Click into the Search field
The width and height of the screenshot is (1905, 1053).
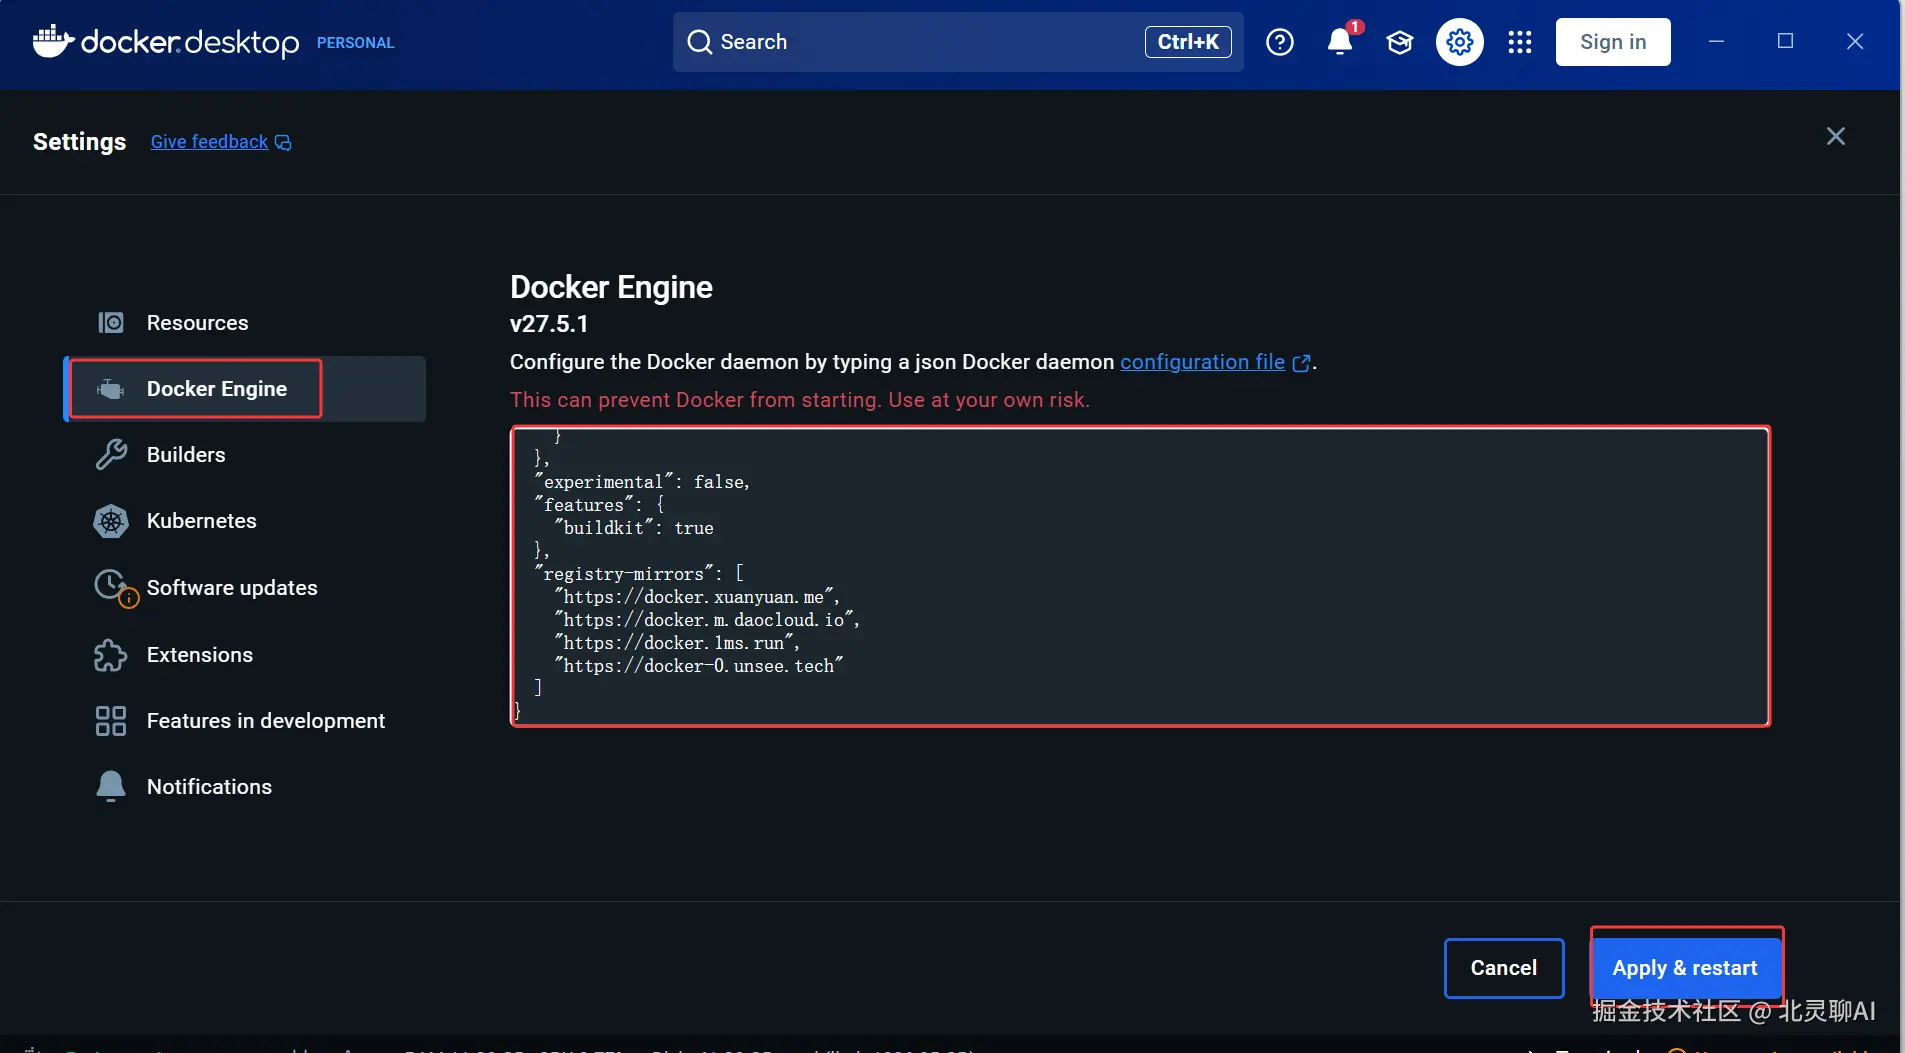click(958, 42)
